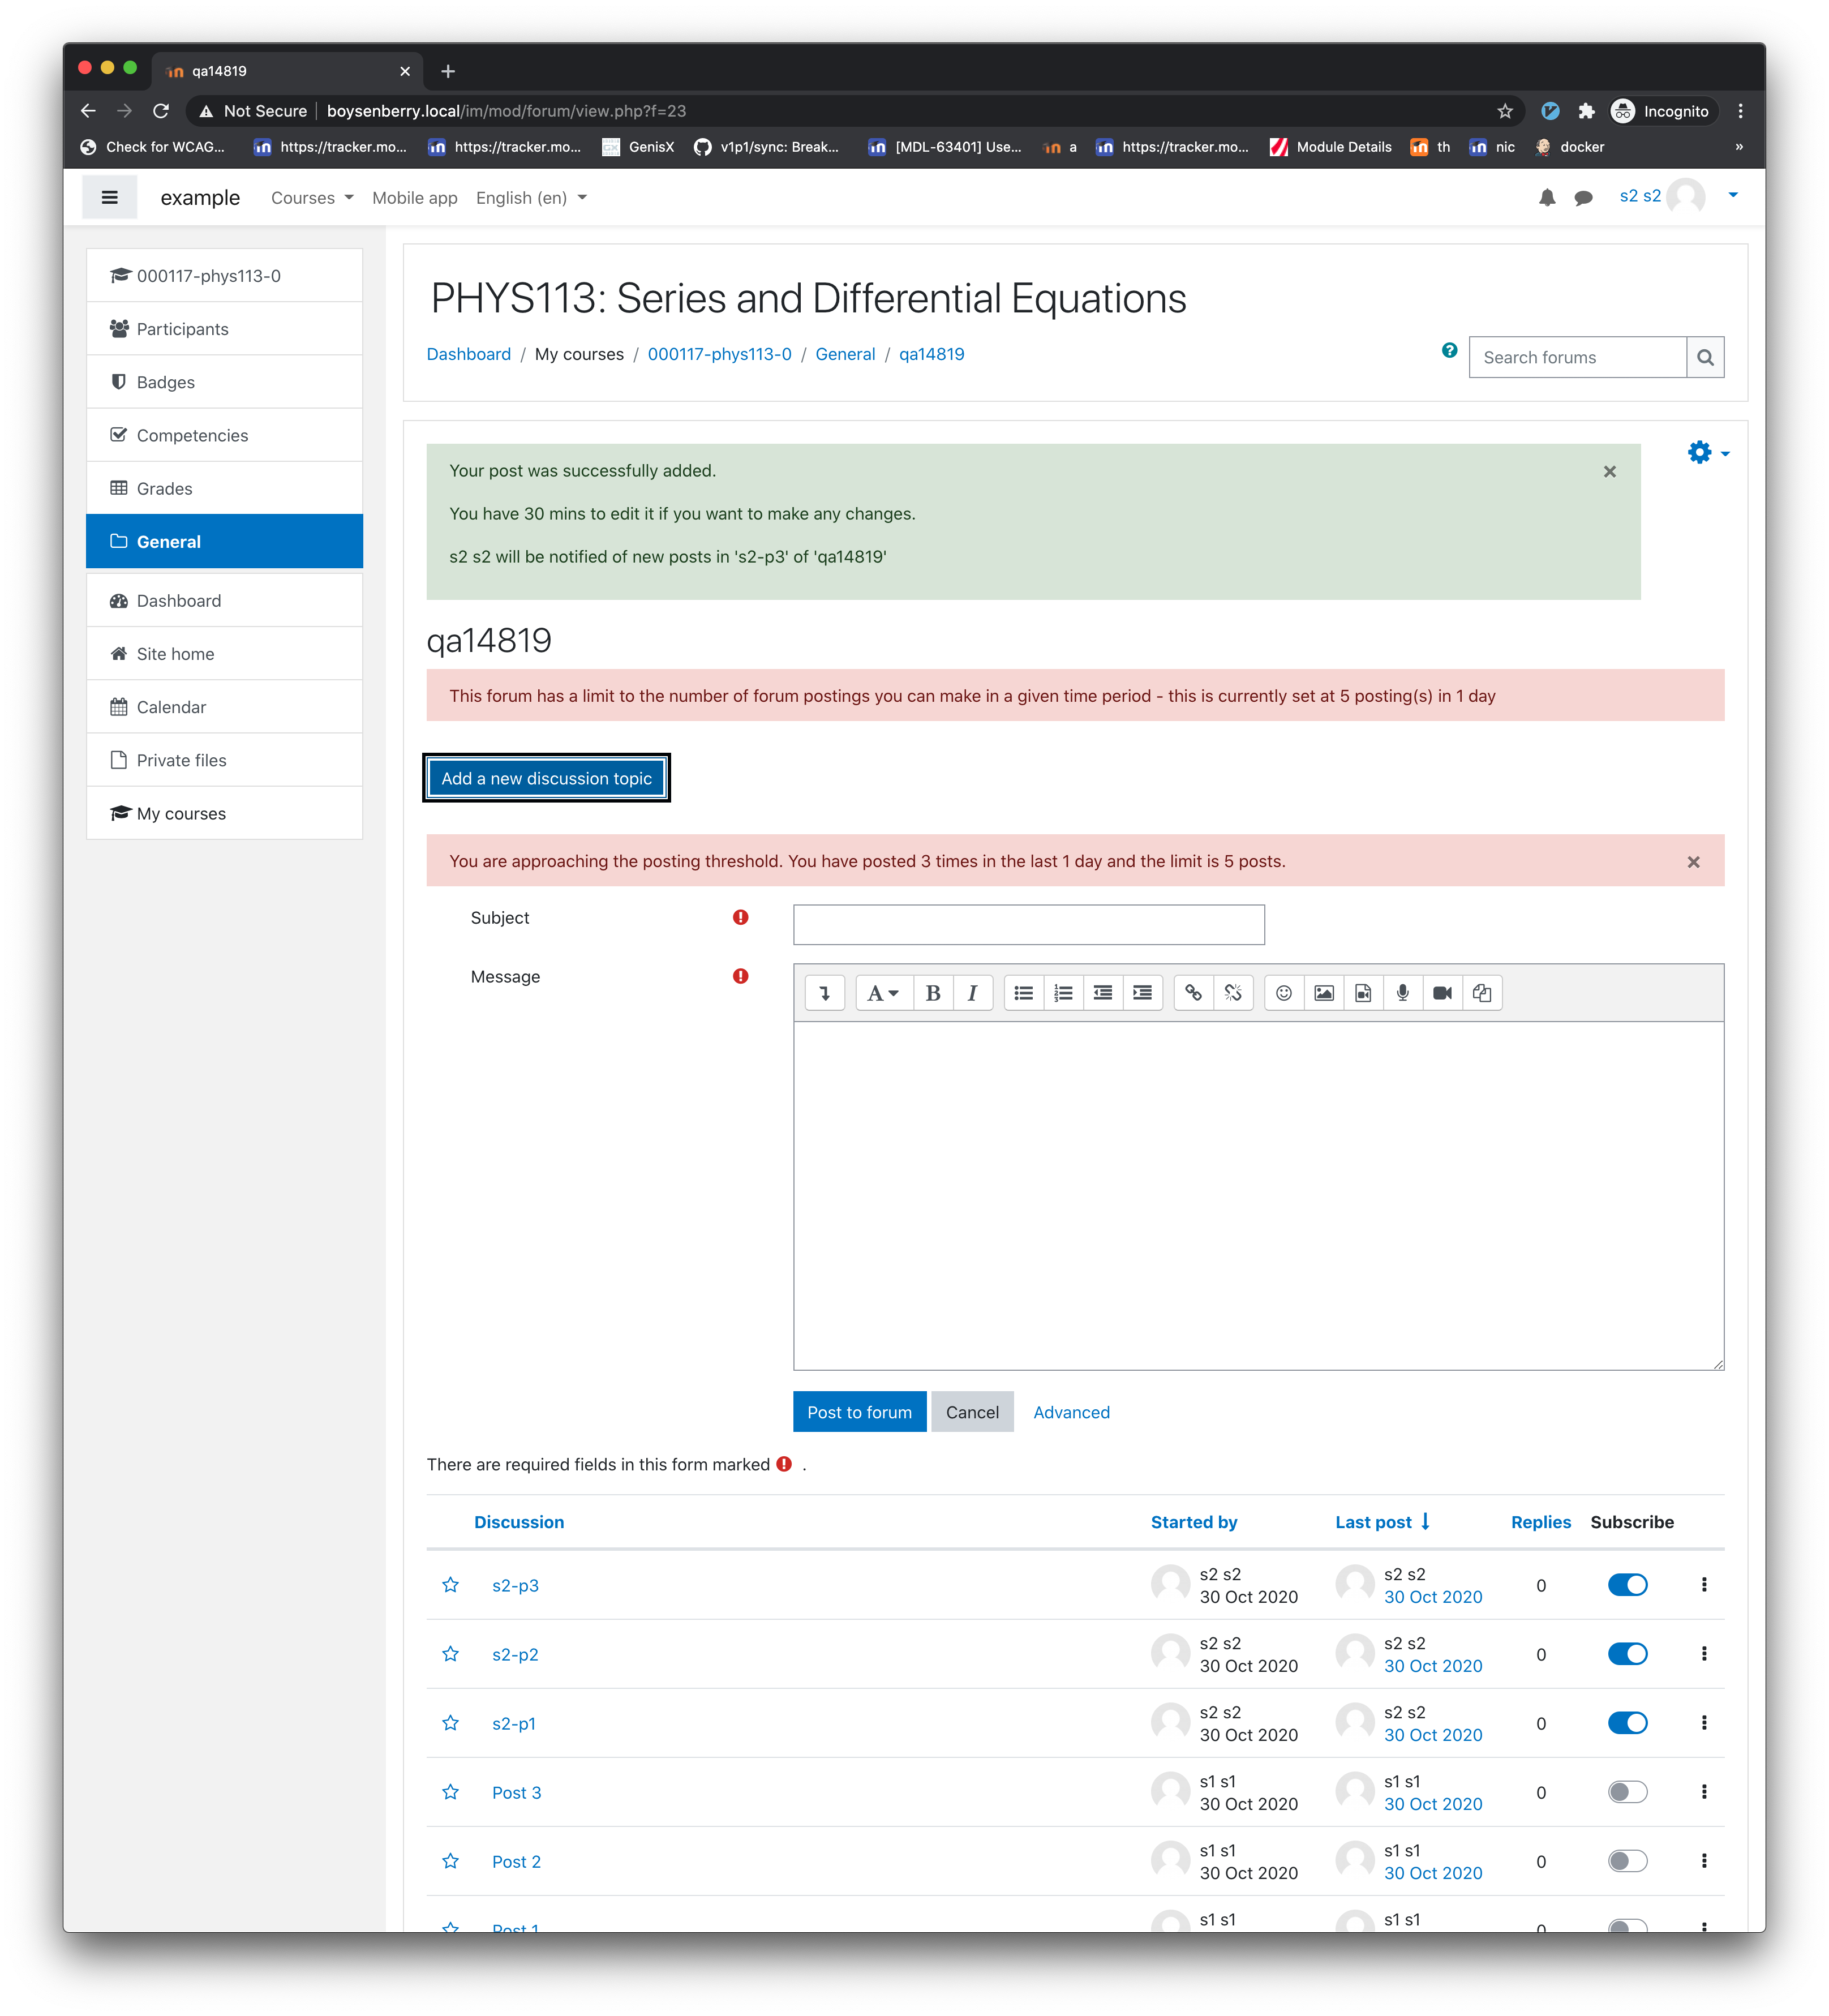Image resolution: width=1829 pixels, height=2016 pixels.
Task: Open the paragraph styles dropdown in the editor
Action: (x=883, y=993)
